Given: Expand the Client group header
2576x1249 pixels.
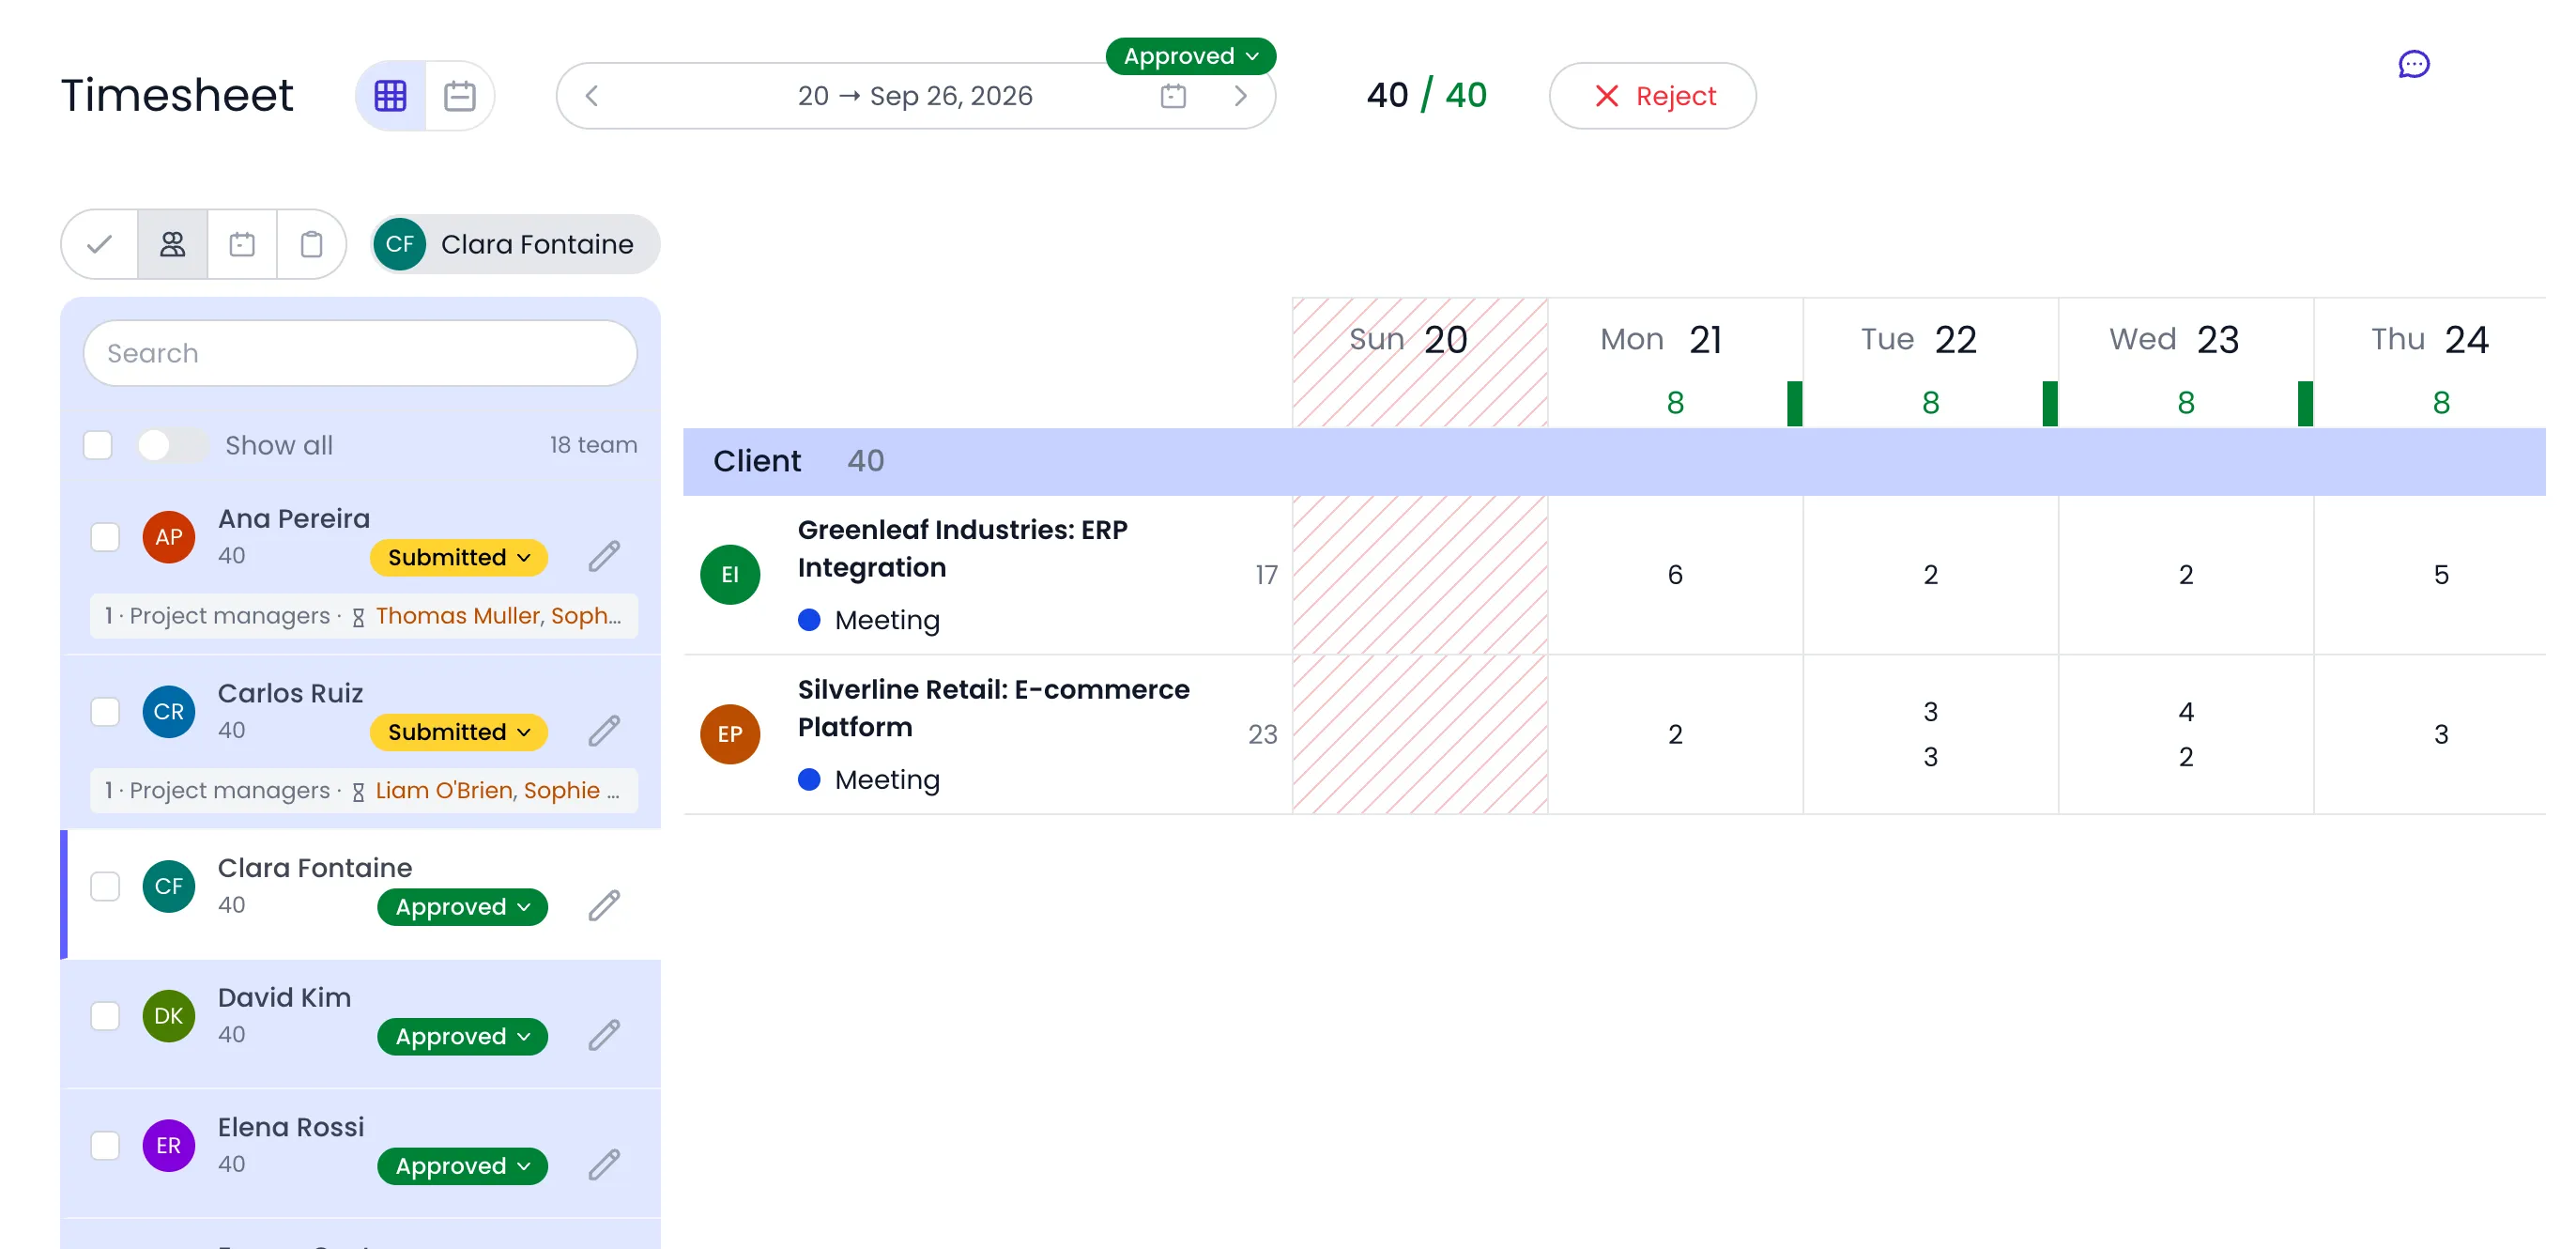Looking at the screenshot, I should [x=1614, y=461].
